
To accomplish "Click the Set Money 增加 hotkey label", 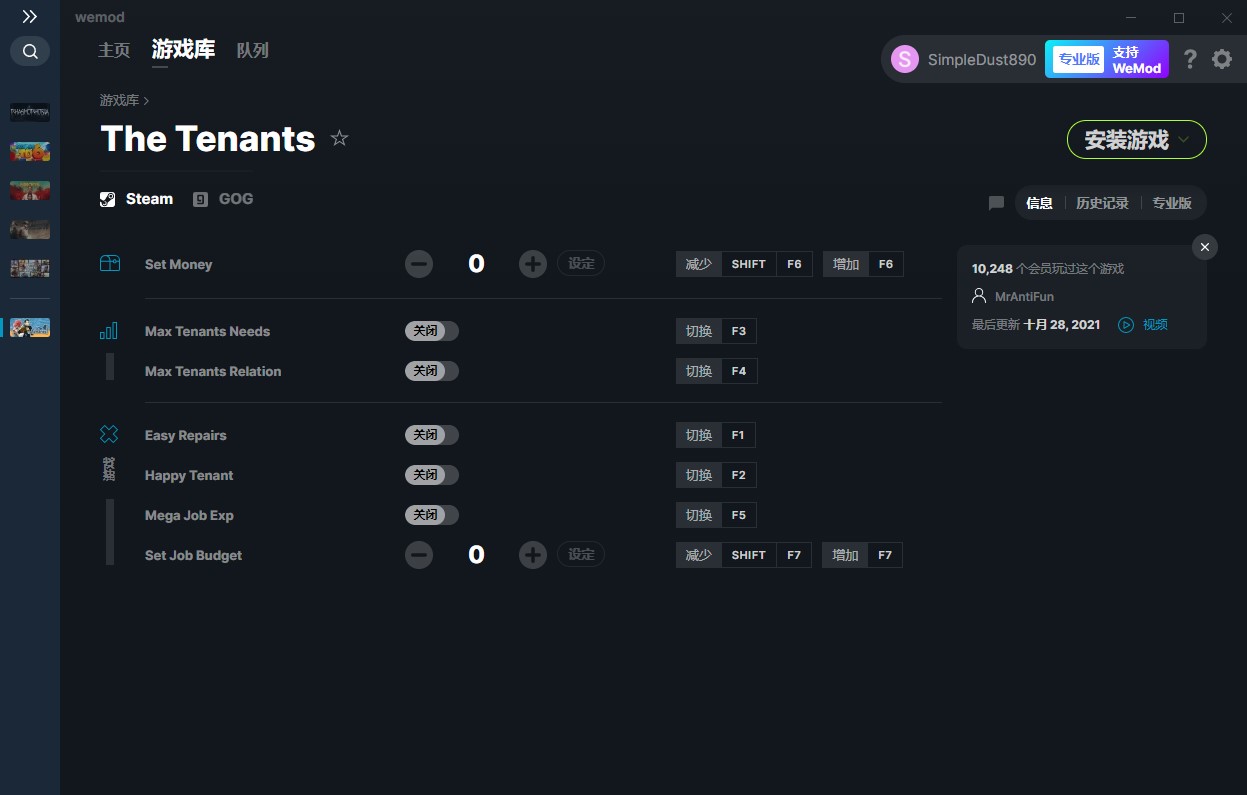I will (x=846, y=264).
